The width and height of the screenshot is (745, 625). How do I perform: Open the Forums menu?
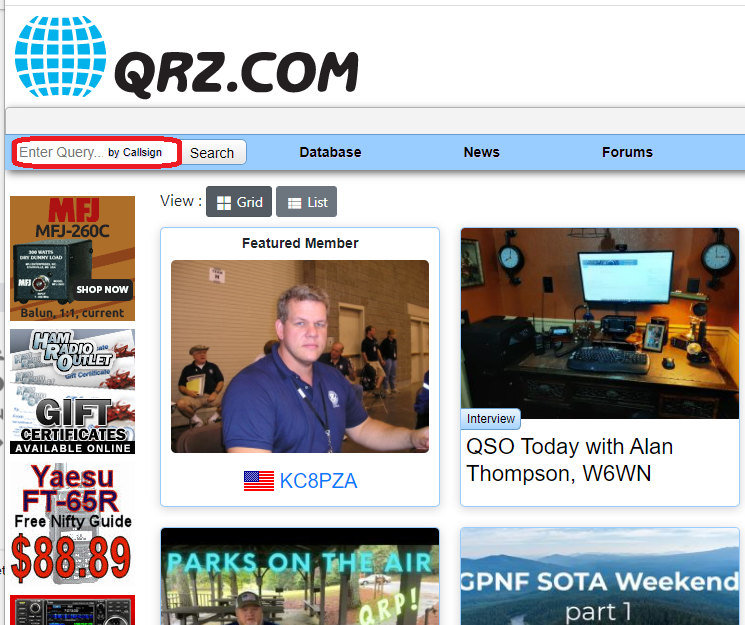coord(627,152)
